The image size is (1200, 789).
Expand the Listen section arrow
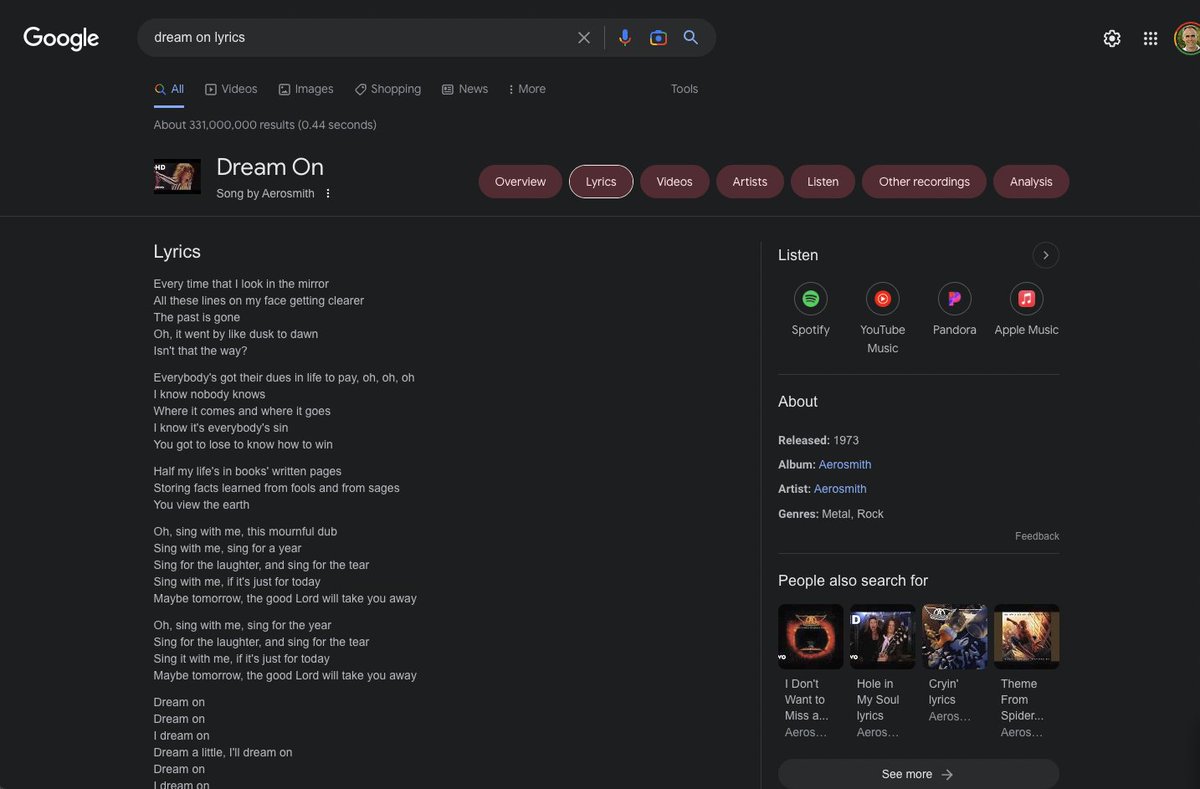click(x=1046, y=255)
